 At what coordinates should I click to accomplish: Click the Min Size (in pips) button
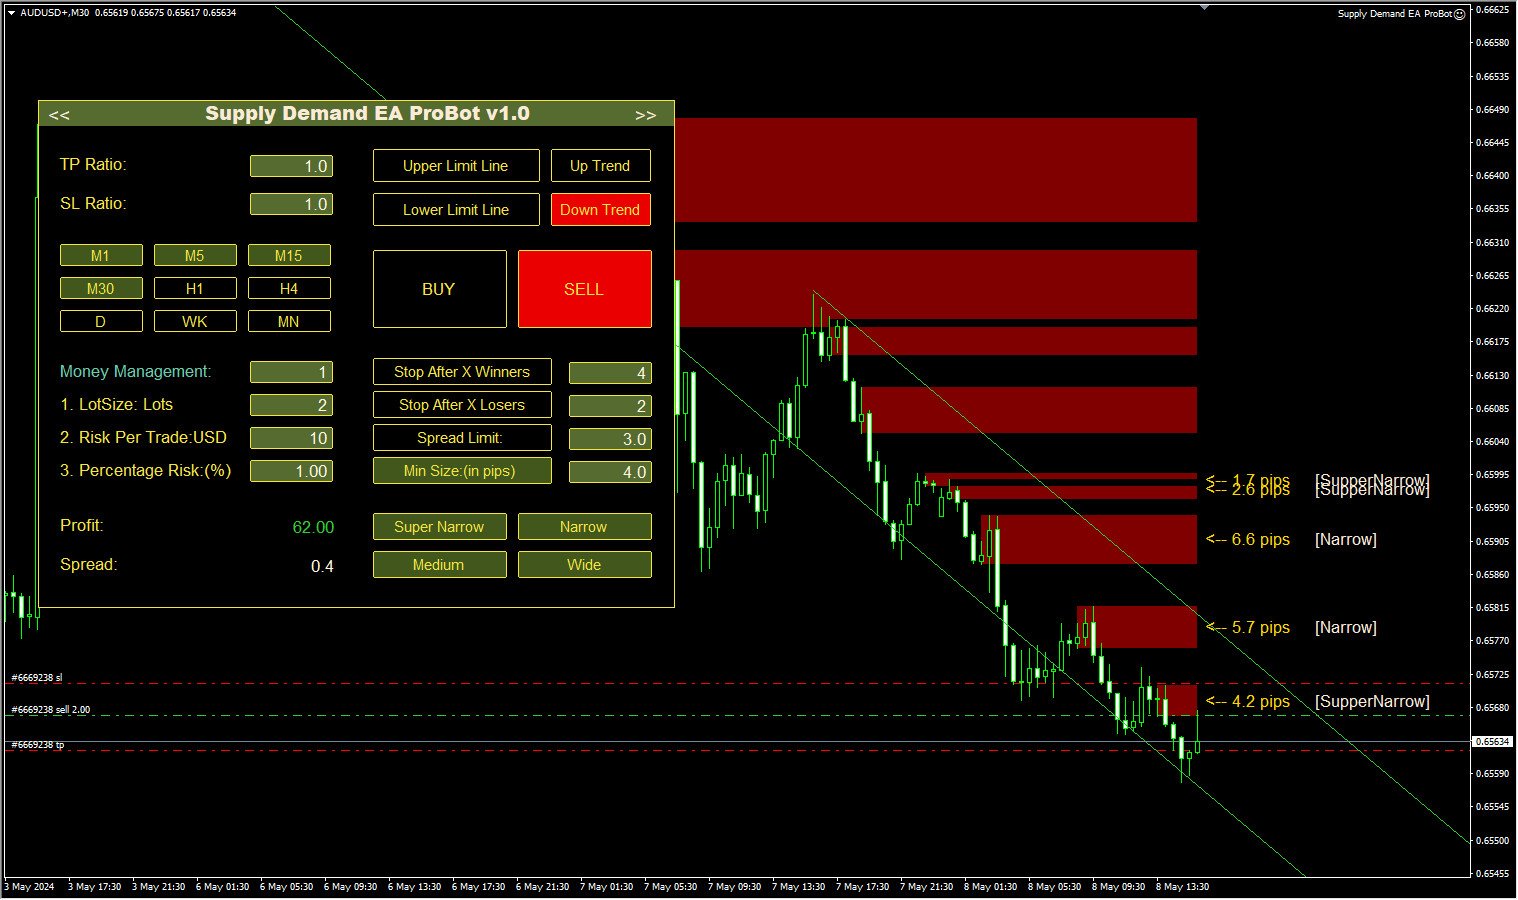(462, 471)
